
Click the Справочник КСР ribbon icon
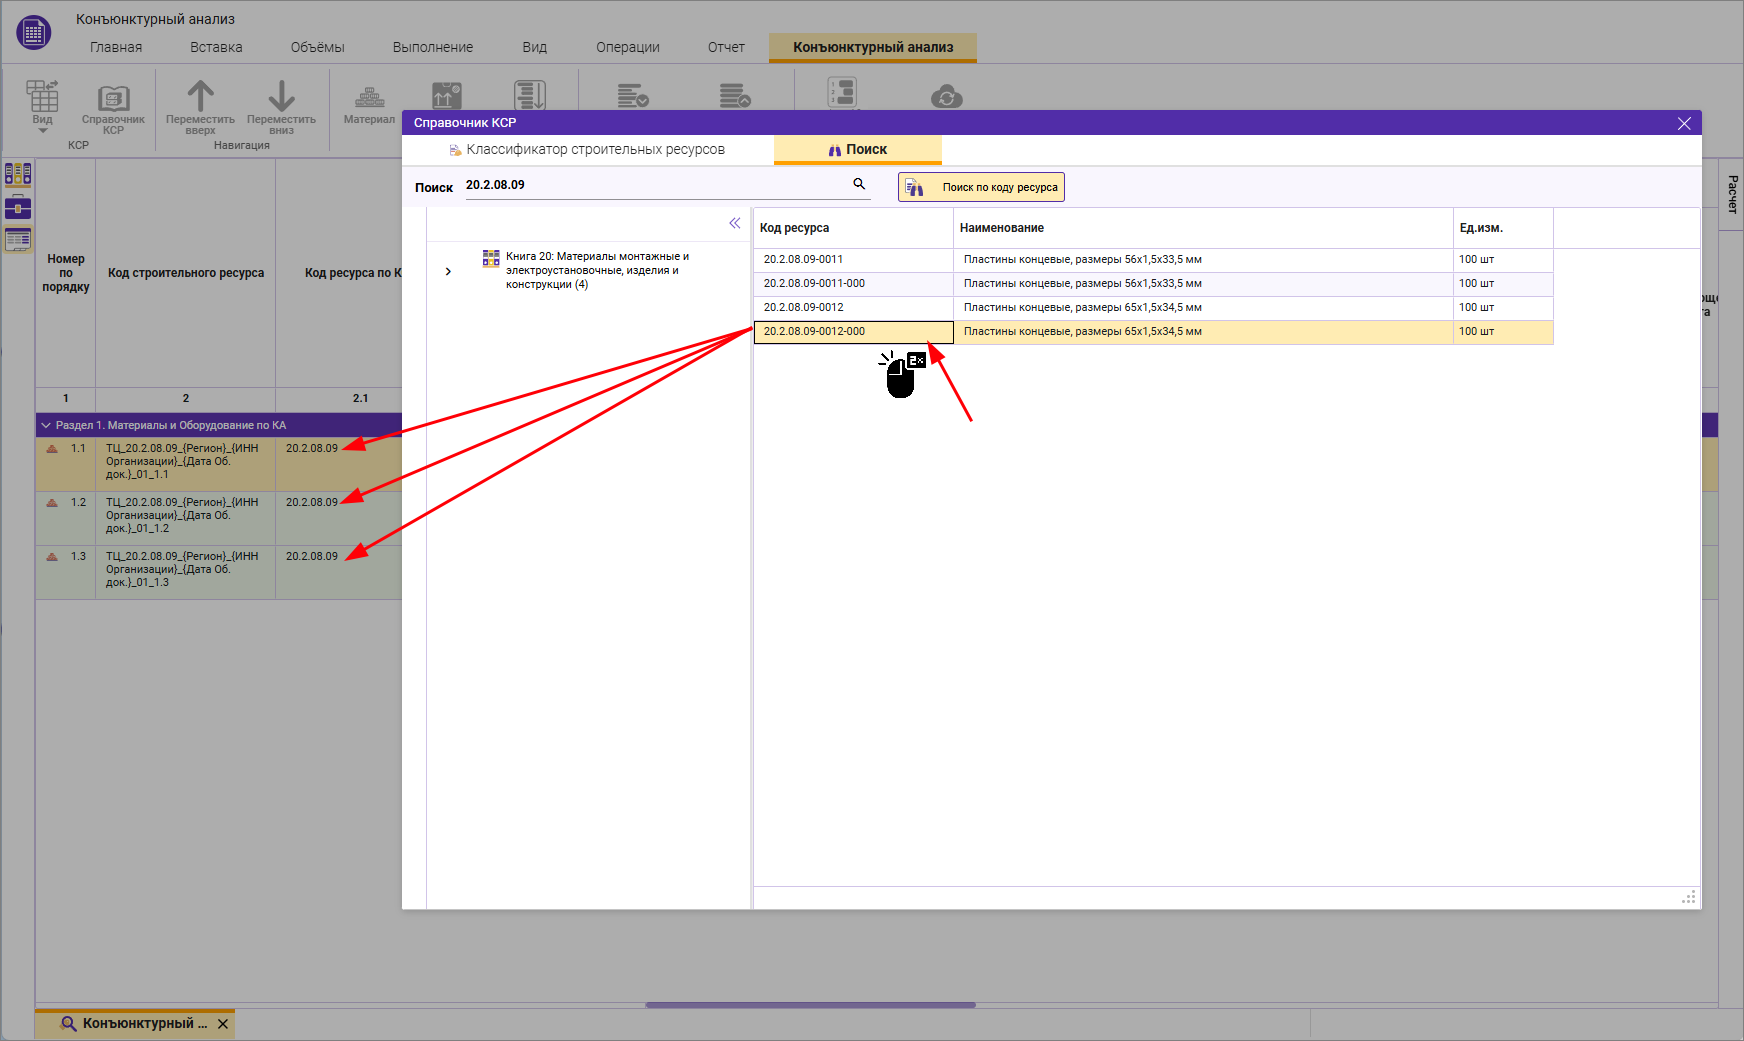click(113, 99)
